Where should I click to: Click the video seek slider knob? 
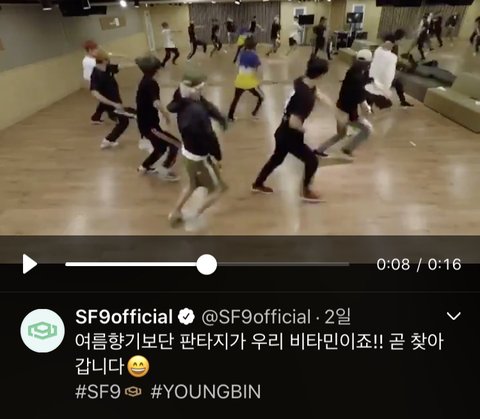click(207, 264)
